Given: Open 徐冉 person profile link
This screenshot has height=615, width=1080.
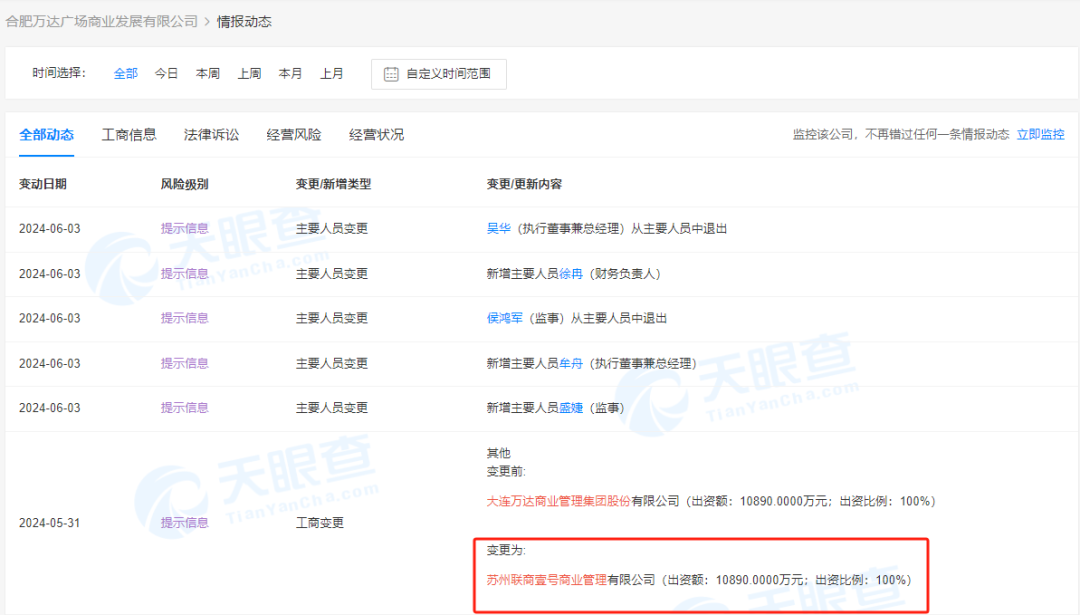Looking at the screenshot, I should tap(570, 273).
